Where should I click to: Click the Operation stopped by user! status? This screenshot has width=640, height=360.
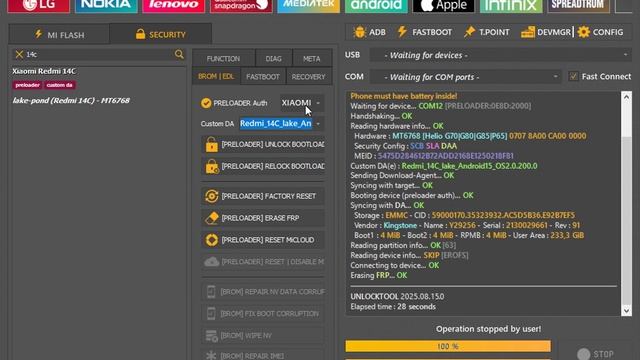tap(489, 329)
